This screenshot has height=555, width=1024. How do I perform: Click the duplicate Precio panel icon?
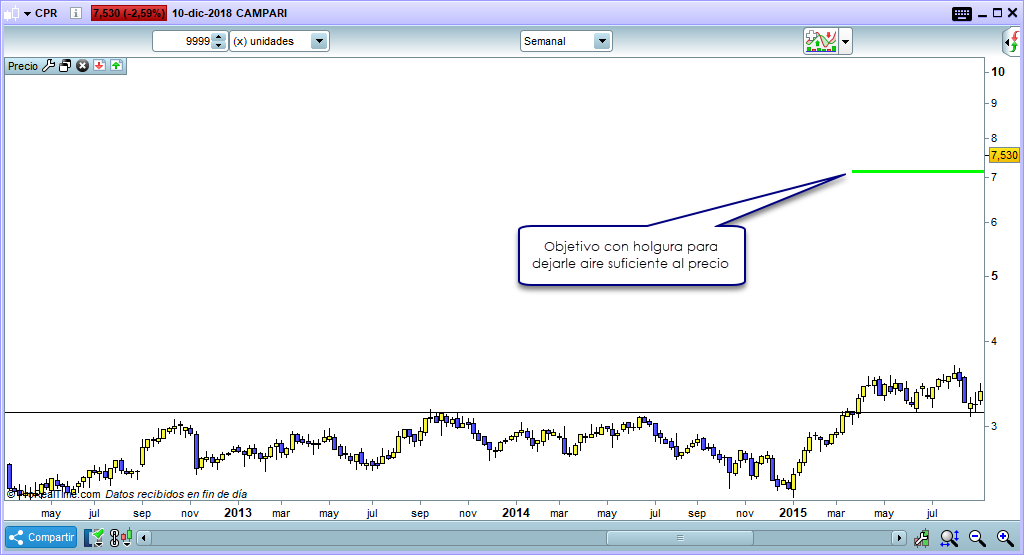coord(65,66)
